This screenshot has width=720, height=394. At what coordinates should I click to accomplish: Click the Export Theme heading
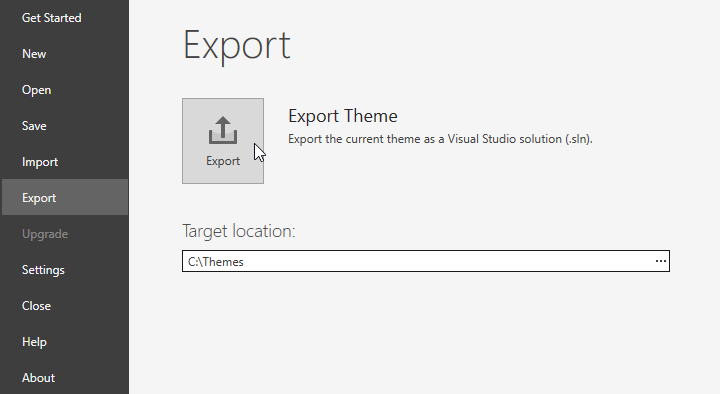pos(343,116)
